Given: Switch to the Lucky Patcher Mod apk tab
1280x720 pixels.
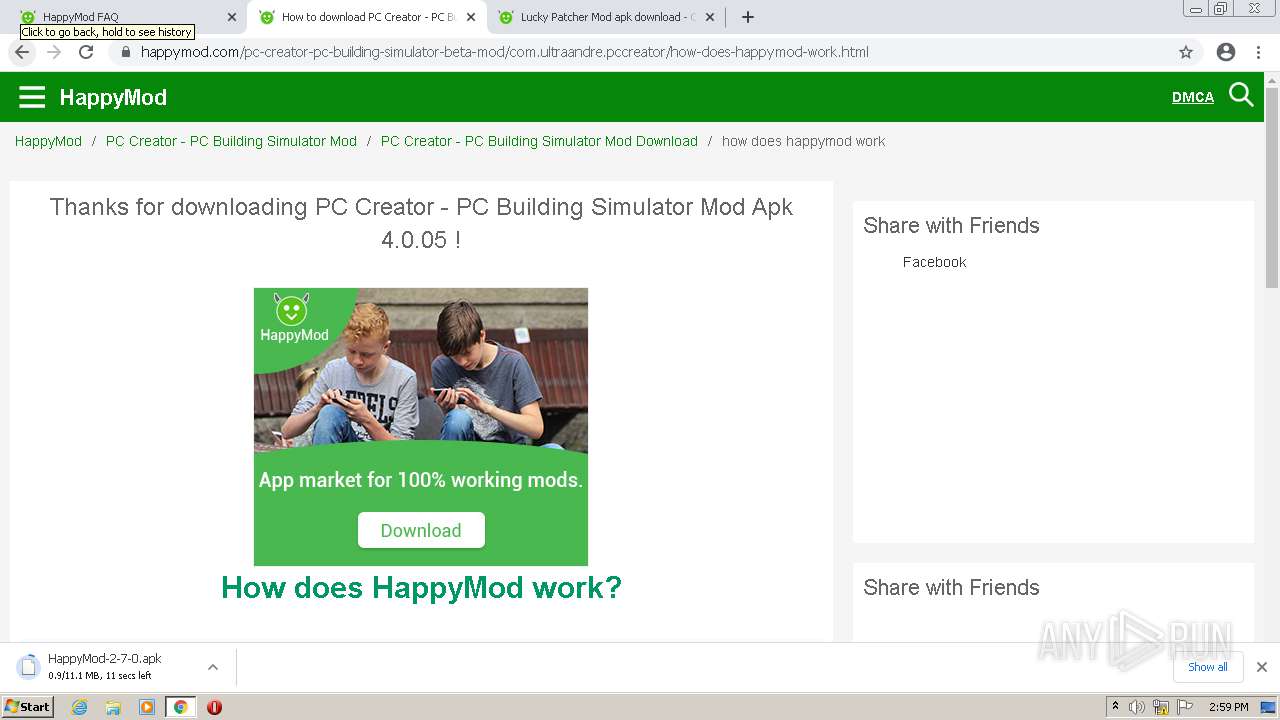Looking at the screenshot, I should (605, 17).
